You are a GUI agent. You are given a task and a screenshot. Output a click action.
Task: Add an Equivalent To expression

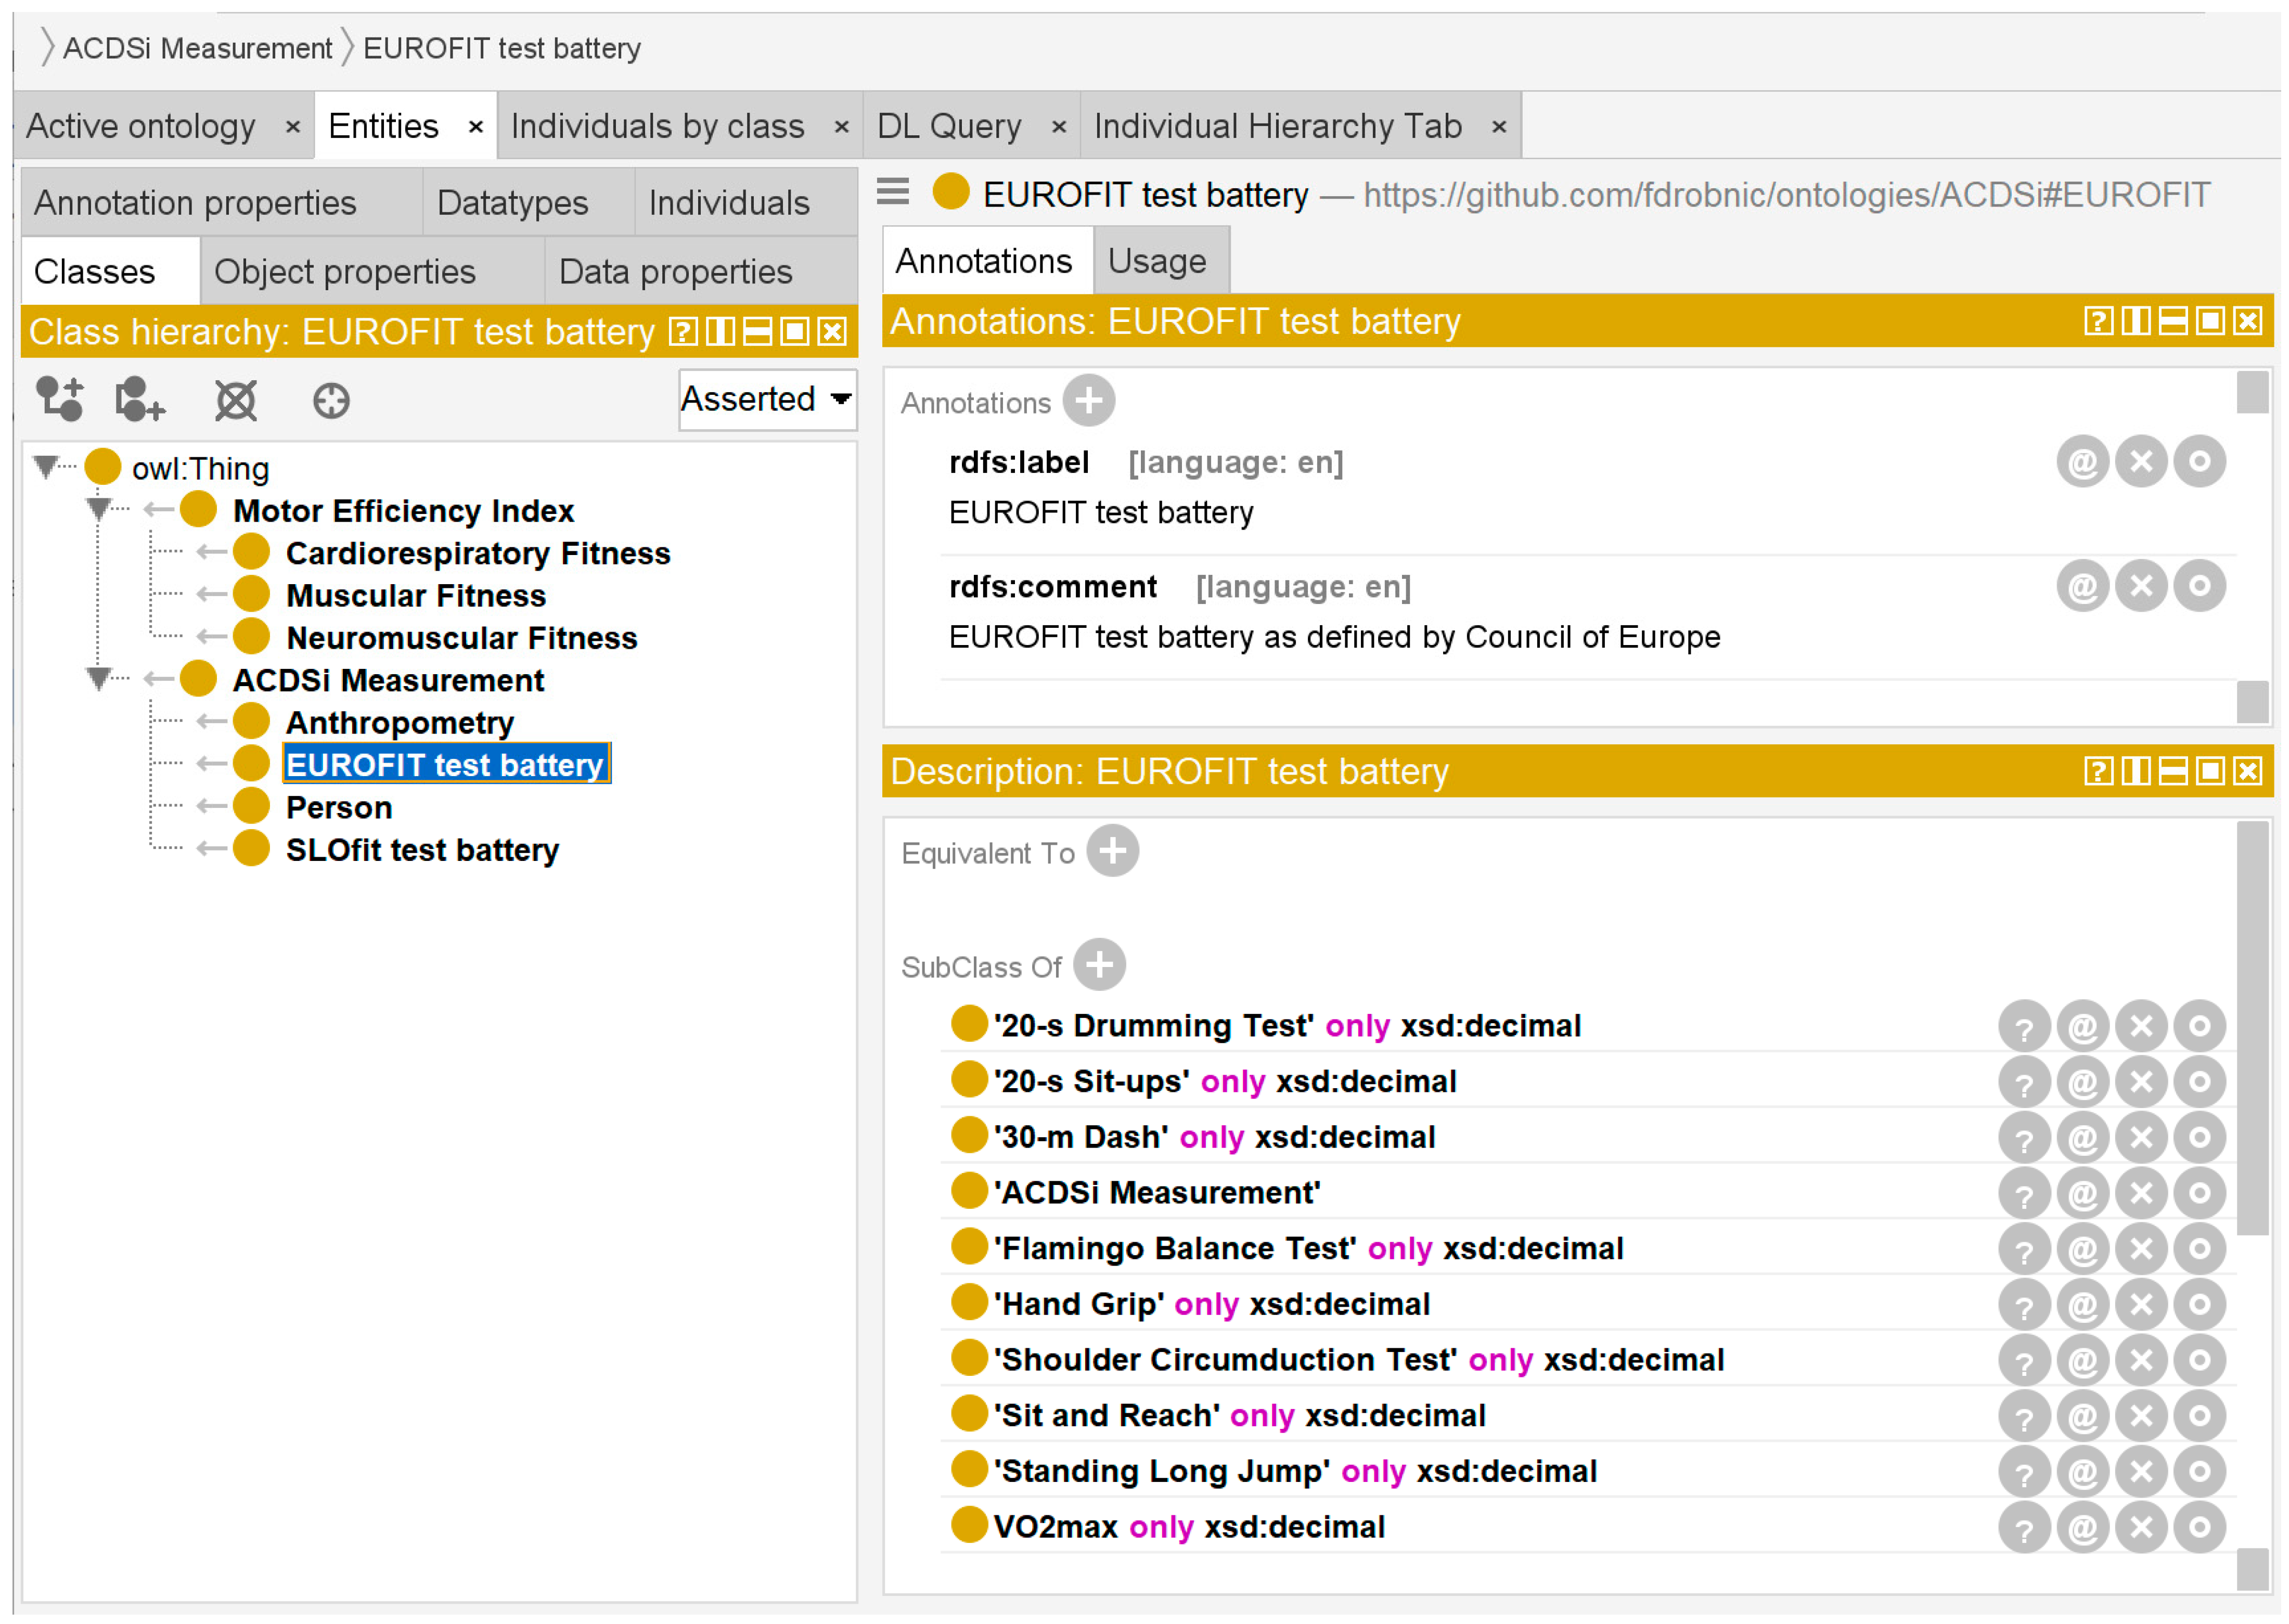[x=1112, y=852]
